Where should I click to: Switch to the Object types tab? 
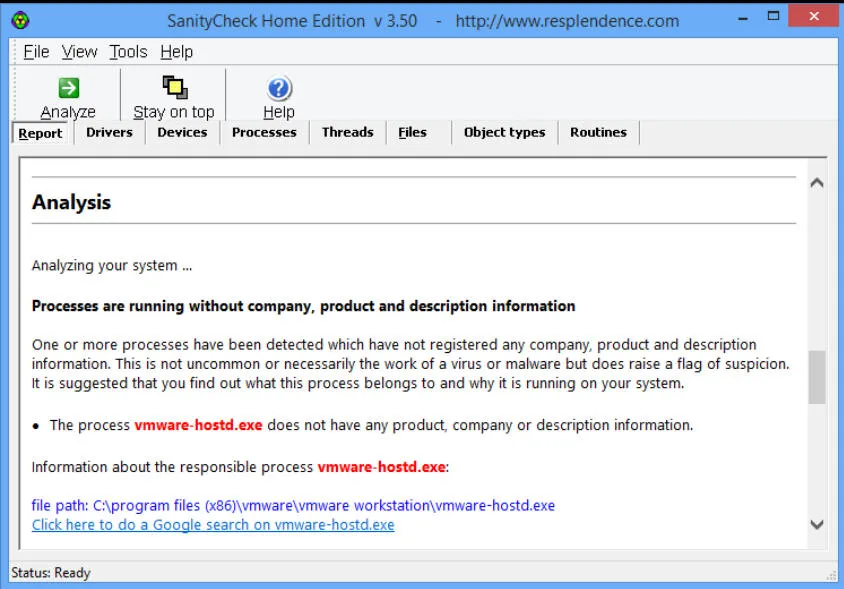(x=504, y=132)
